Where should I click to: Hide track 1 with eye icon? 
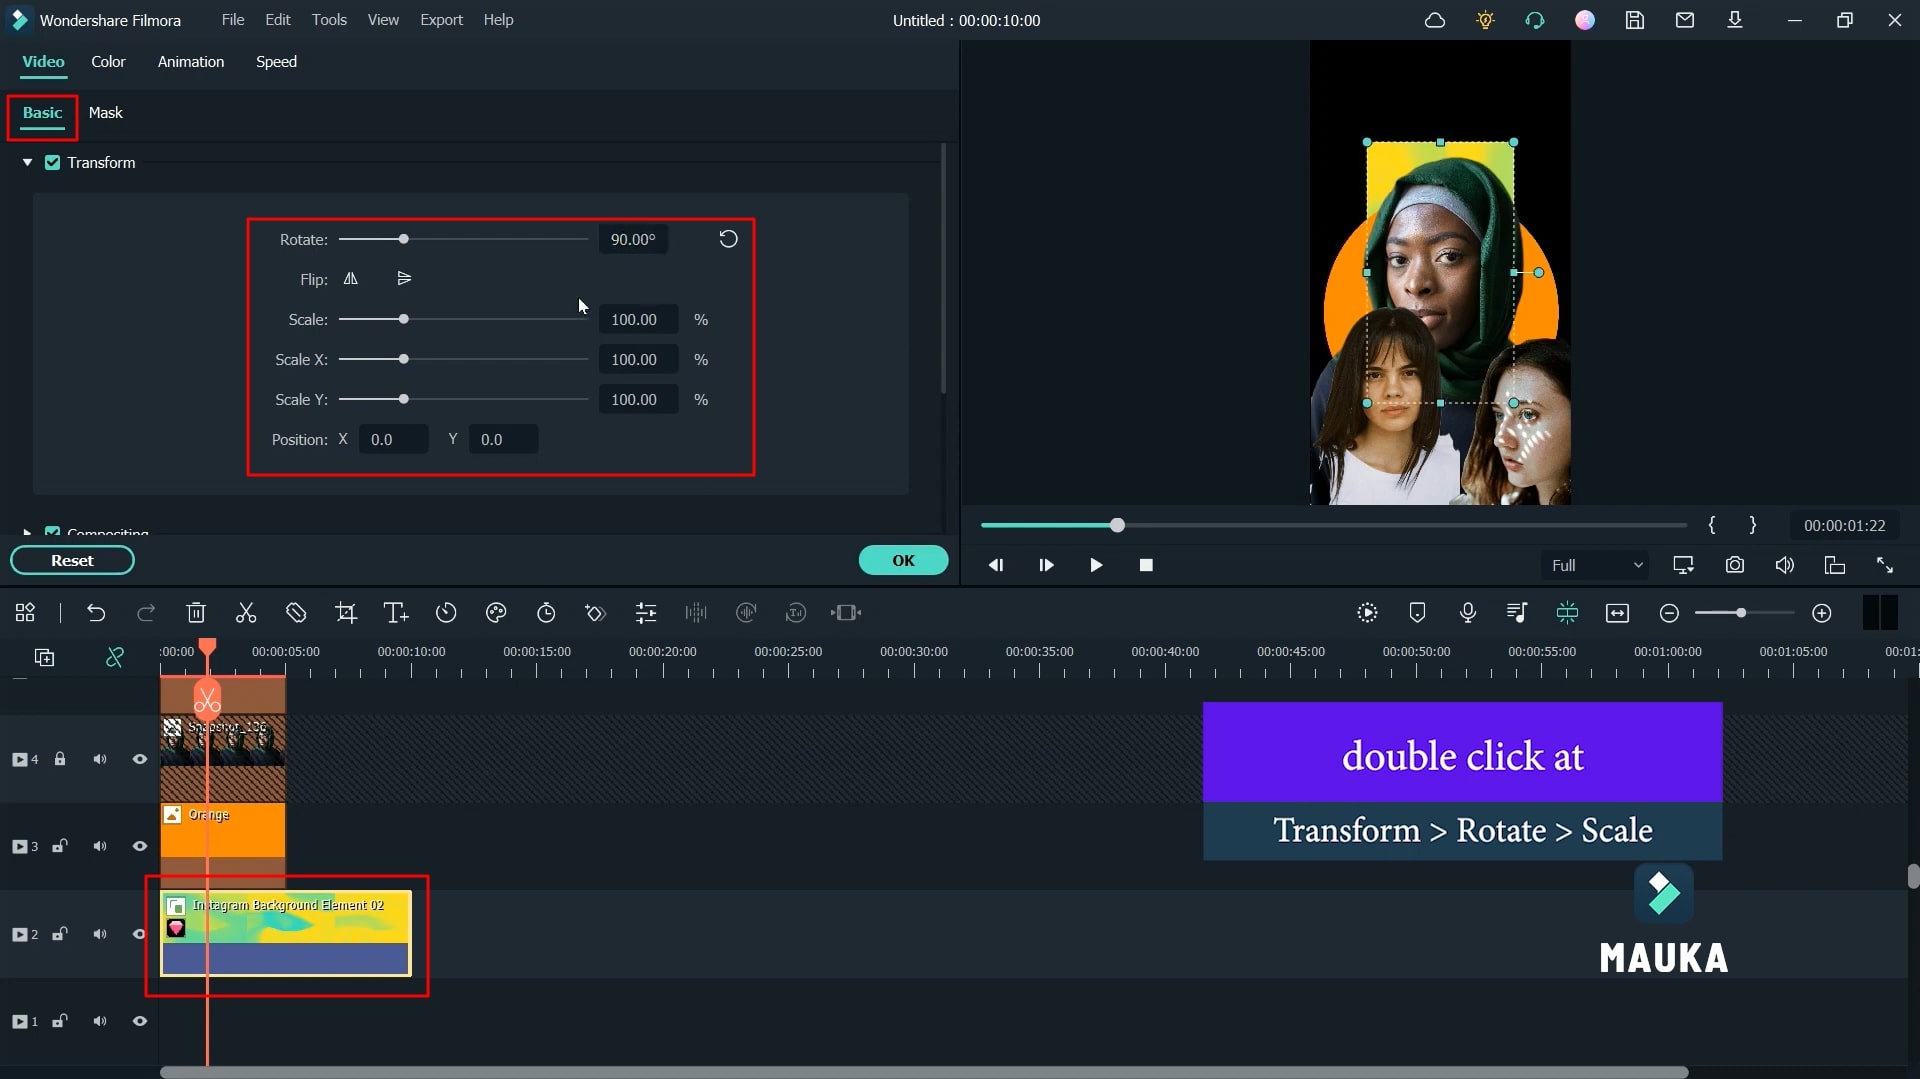point(140,1021)
